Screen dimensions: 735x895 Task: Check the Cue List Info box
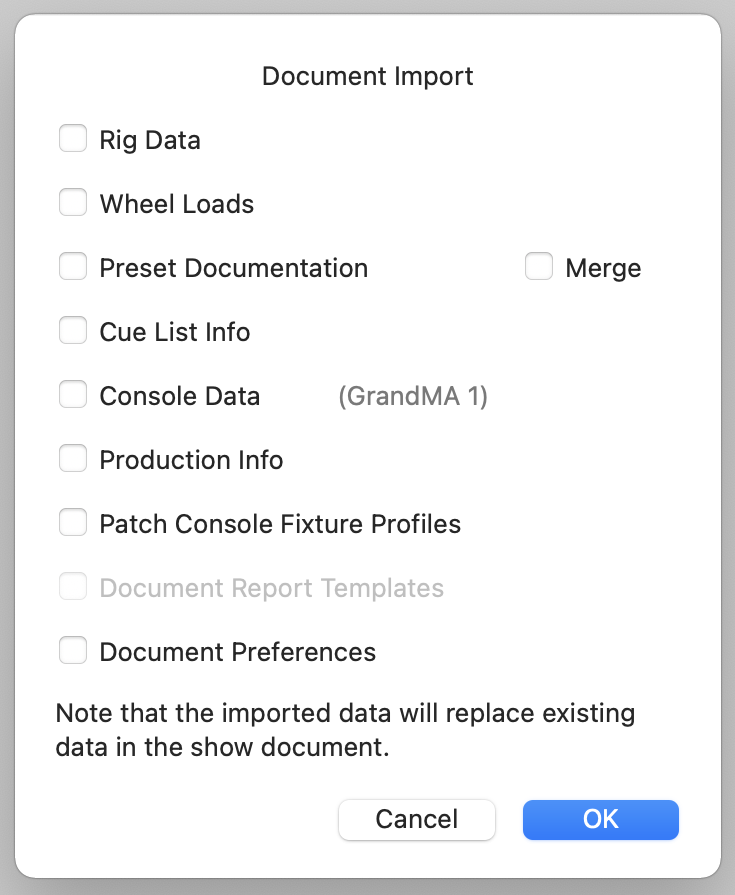(73, 330)
